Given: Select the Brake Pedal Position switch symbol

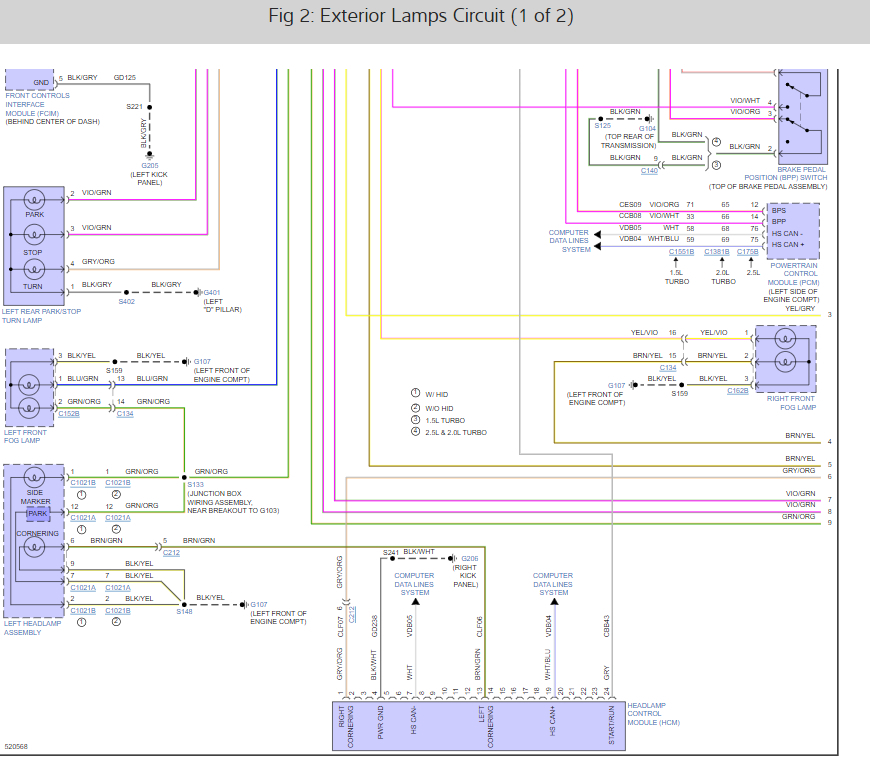Looking at the screenshot, I should coord(803,116).
